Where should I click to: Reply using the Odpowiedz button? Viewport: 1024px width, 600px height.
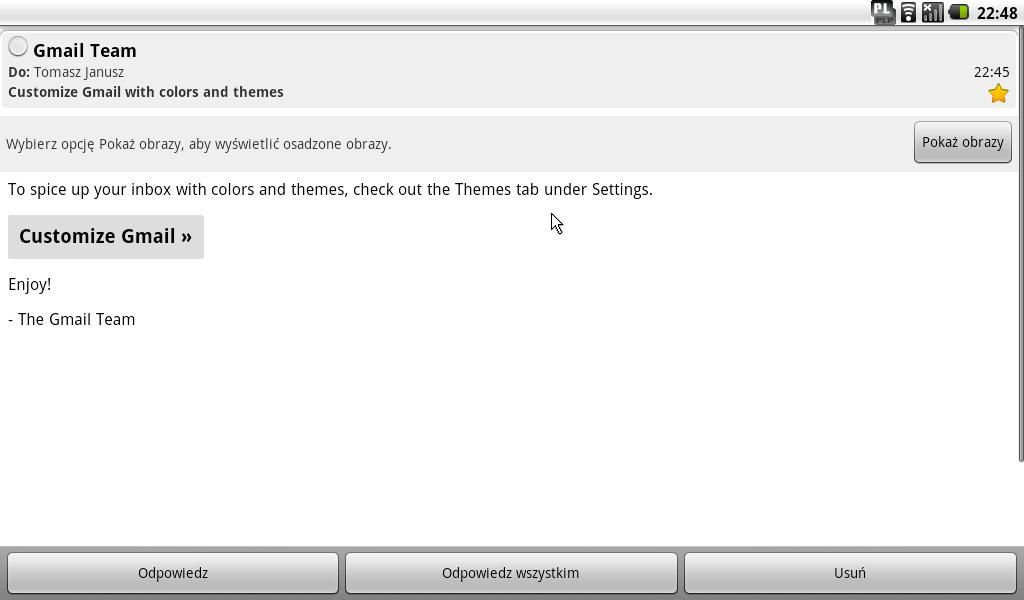point(172,573)
